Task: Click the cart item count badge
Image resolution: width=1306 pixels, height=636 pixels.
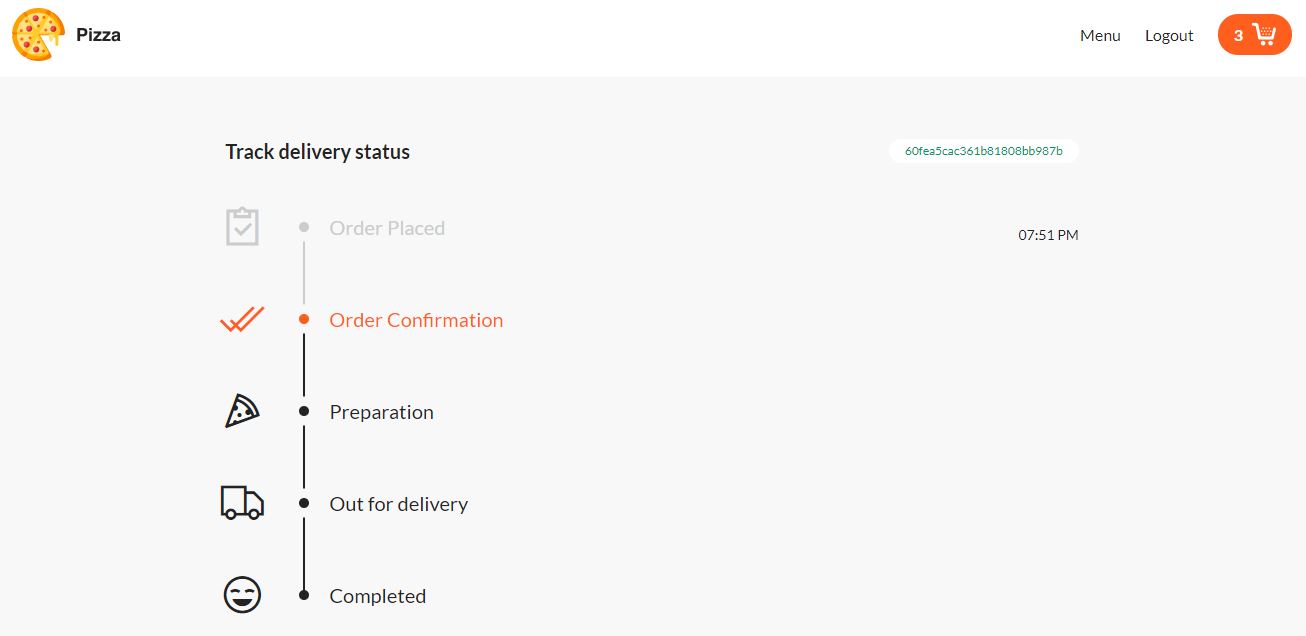Action: (1239, 33)
